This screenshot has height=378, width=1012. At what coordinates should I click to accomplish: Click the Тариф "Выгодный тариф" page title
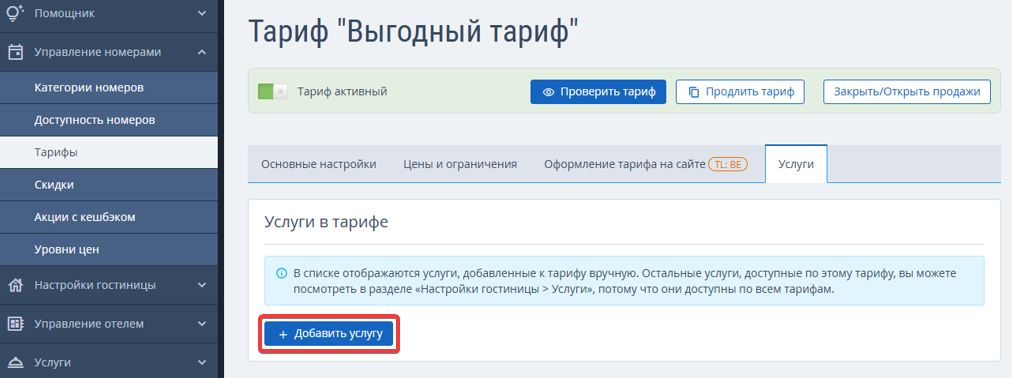414,32
